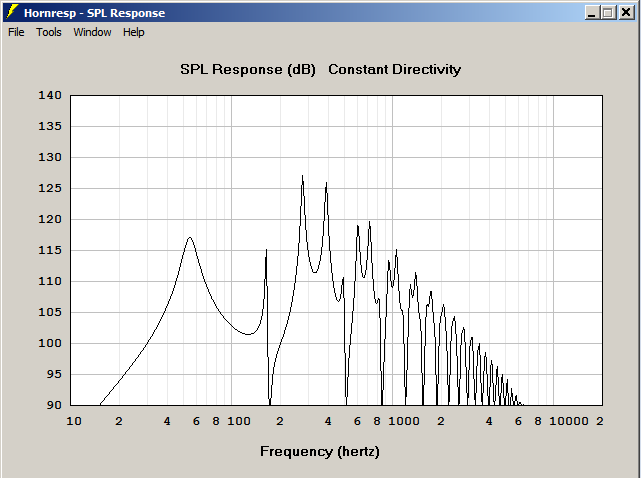The height and width of the screenshot is (478, 641).
Task: Click the 140 label on the dB axis
Action: [x=50, y=95]
